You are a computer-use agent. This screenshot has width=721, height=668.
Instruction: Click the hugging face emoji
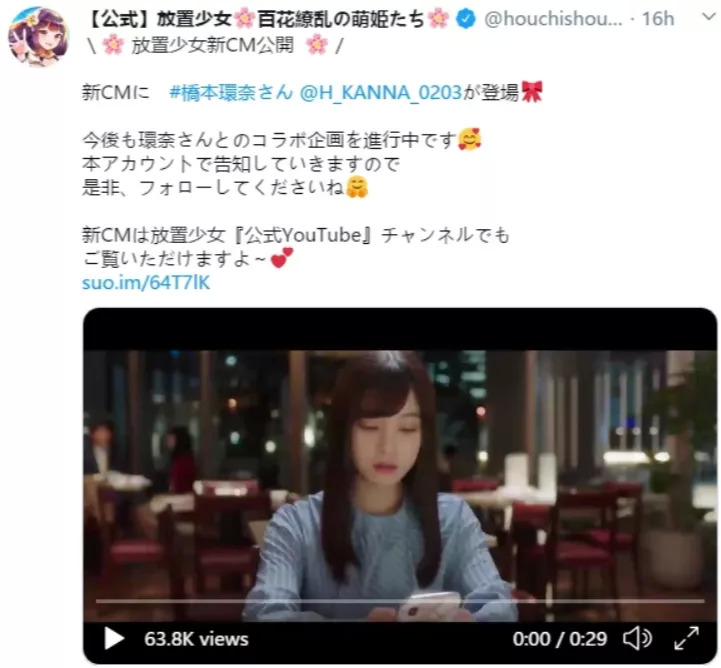tap(357, 187)
